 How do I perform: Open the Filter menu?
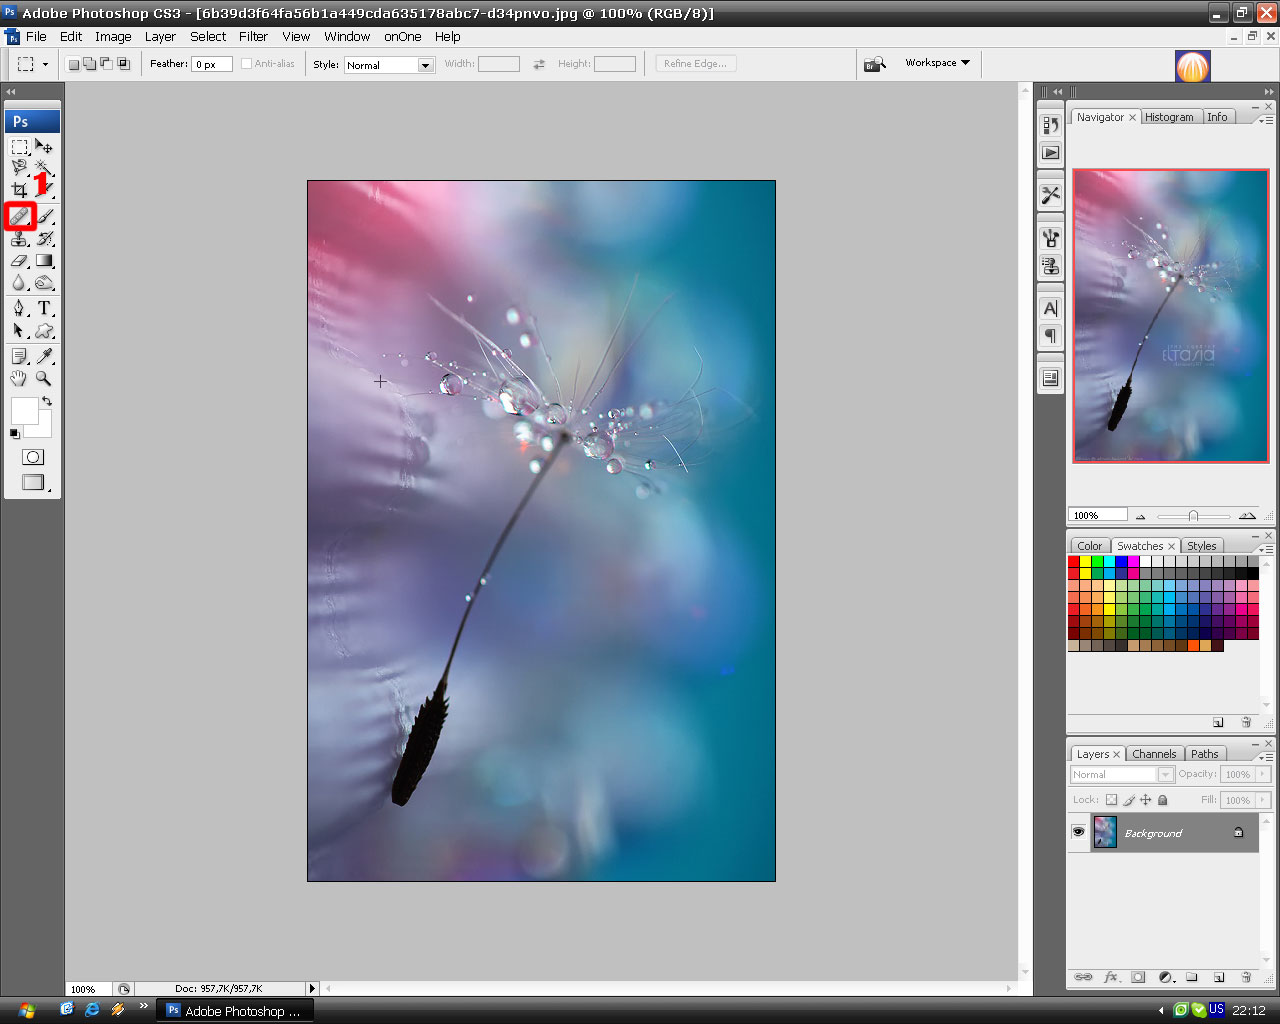click(253, 36)
